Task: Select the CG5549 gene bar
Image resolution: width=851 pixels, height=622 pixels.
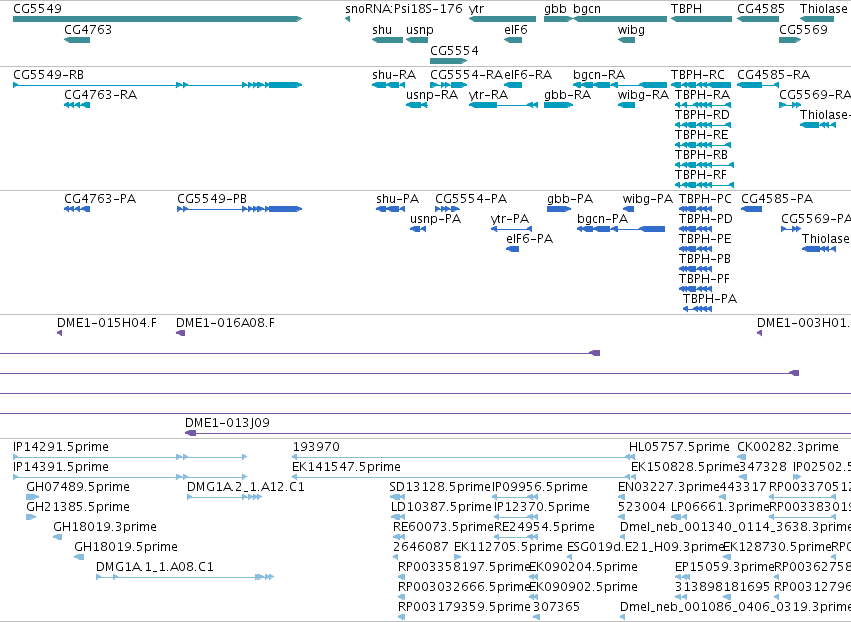Action: (157, 19)
